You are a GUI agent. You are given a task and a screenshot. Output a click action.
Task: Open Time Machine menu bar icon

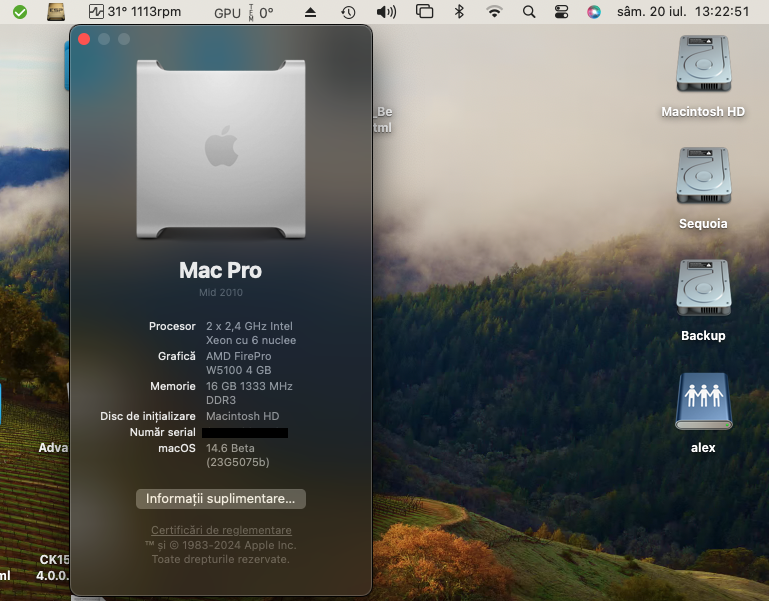click(348, 12)
